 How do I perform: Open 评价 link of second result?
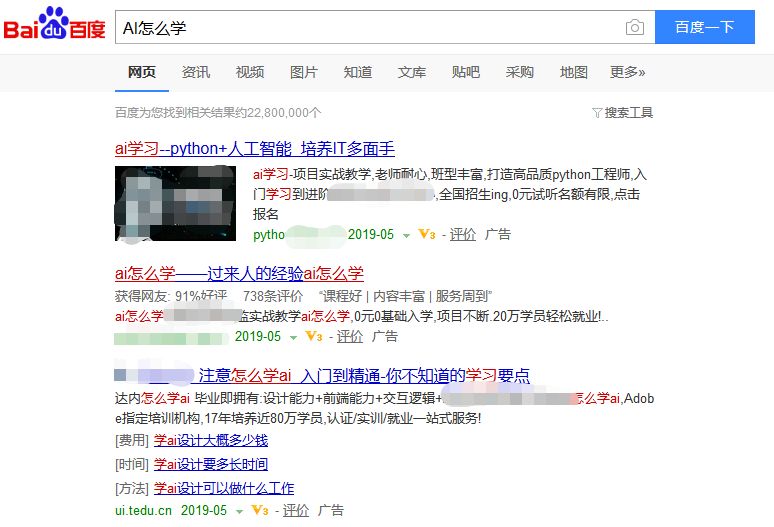coord(349,337)
